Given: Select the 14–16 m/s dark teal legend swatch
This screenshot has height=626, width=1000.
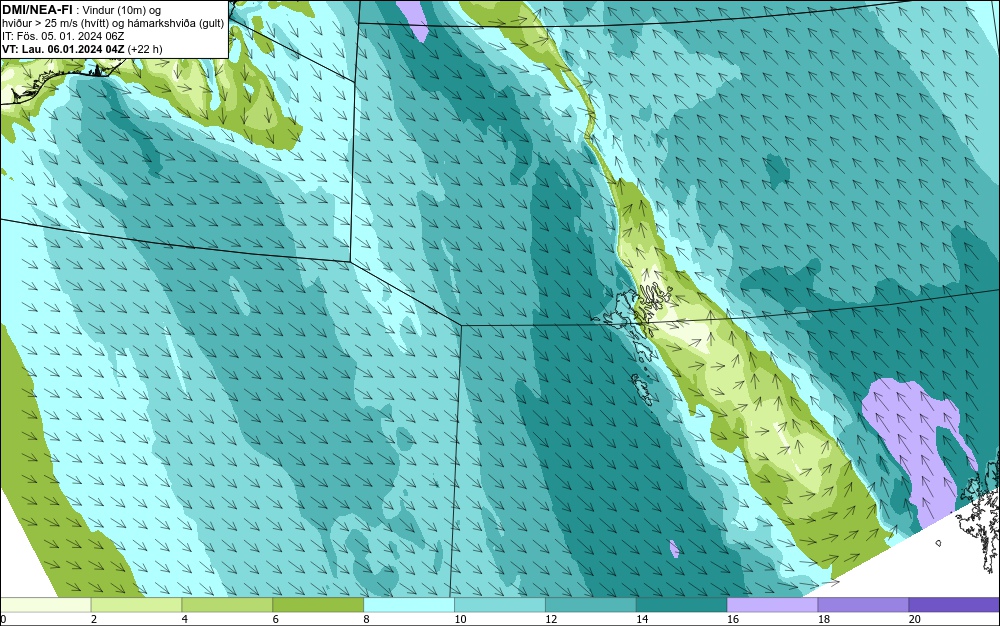Looking at the screenshot, I should (682, 604).
